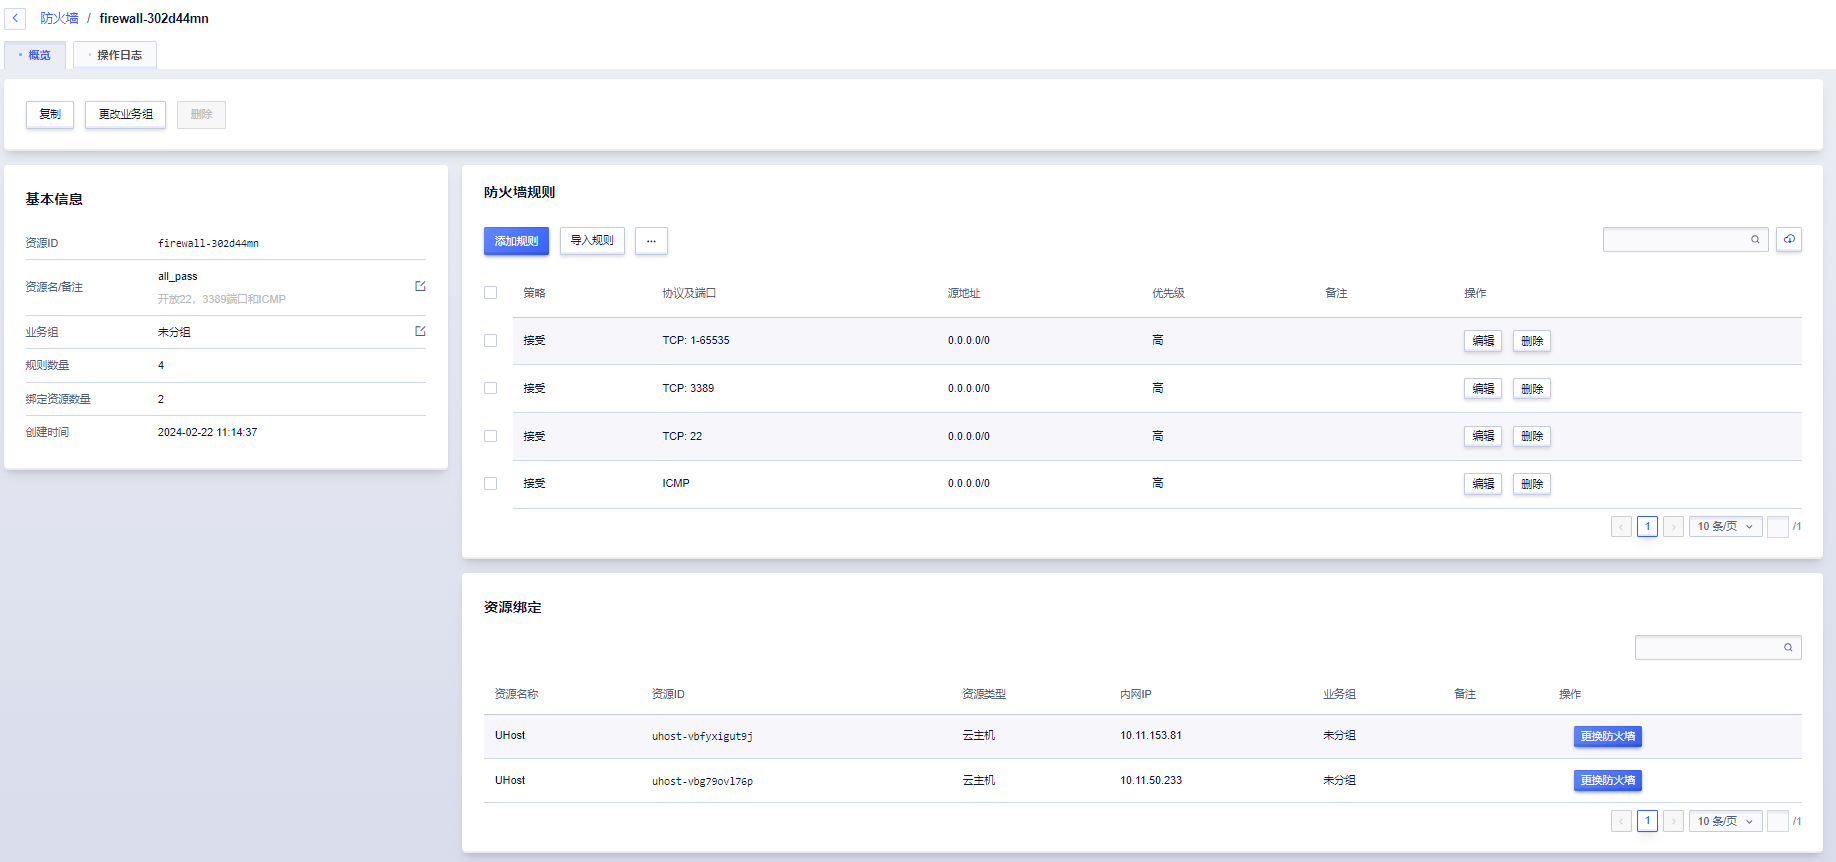Click the back arrow icon beside 防火墙
This screenshot has width=1836, height=862.
pyautogui.click(x=15, y=18)
